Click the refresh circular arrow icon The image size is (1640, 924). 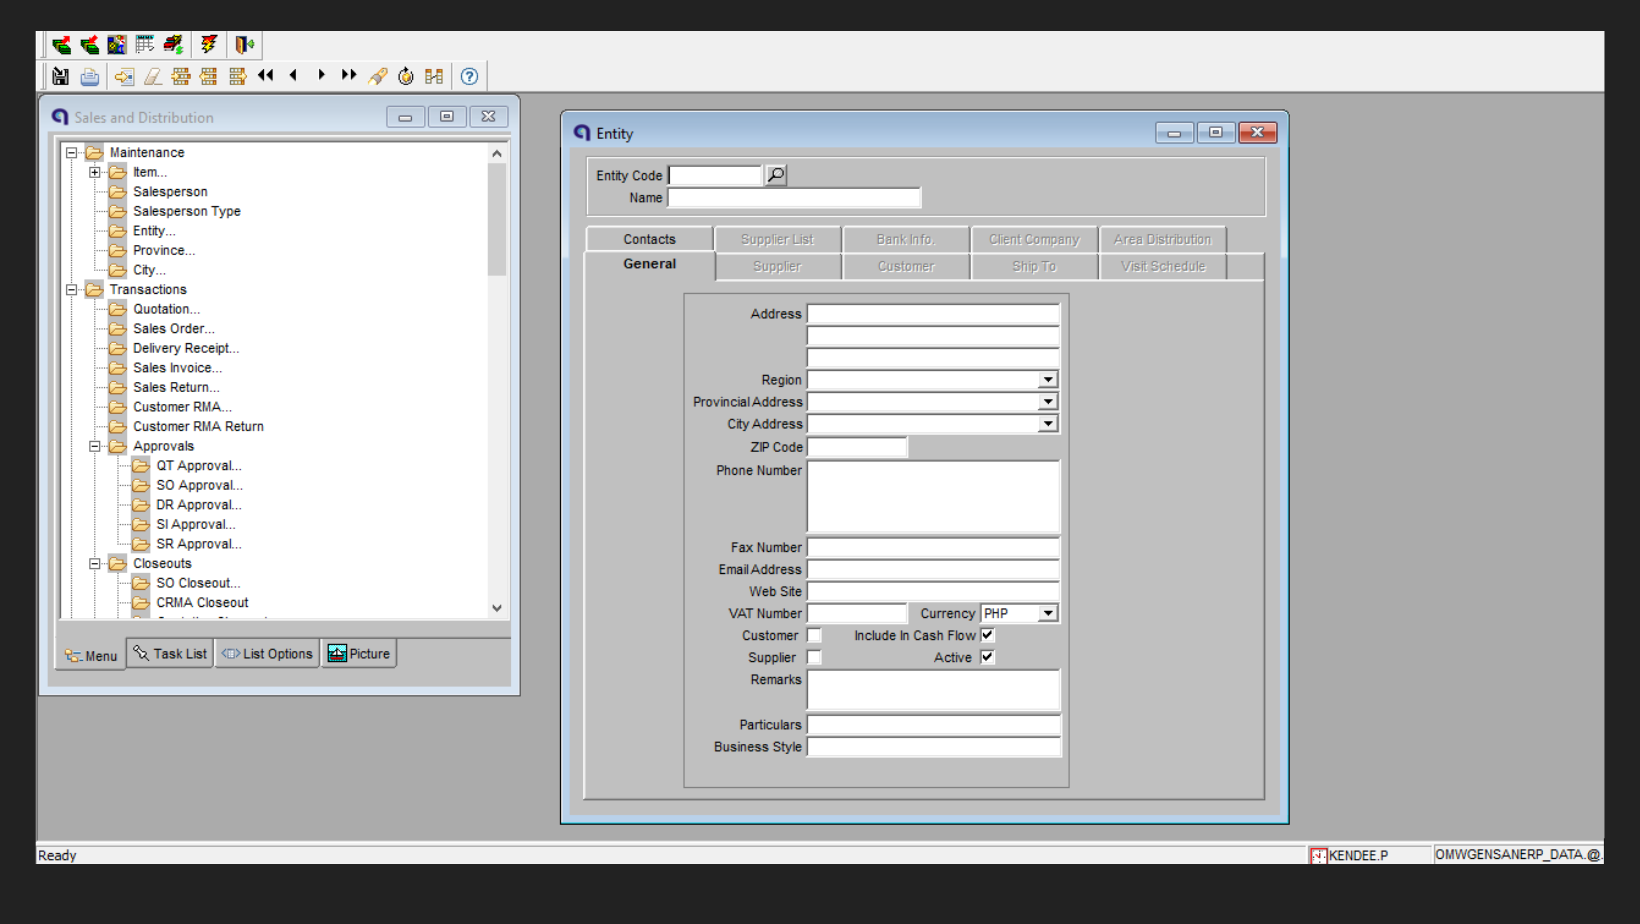[406, 76]
